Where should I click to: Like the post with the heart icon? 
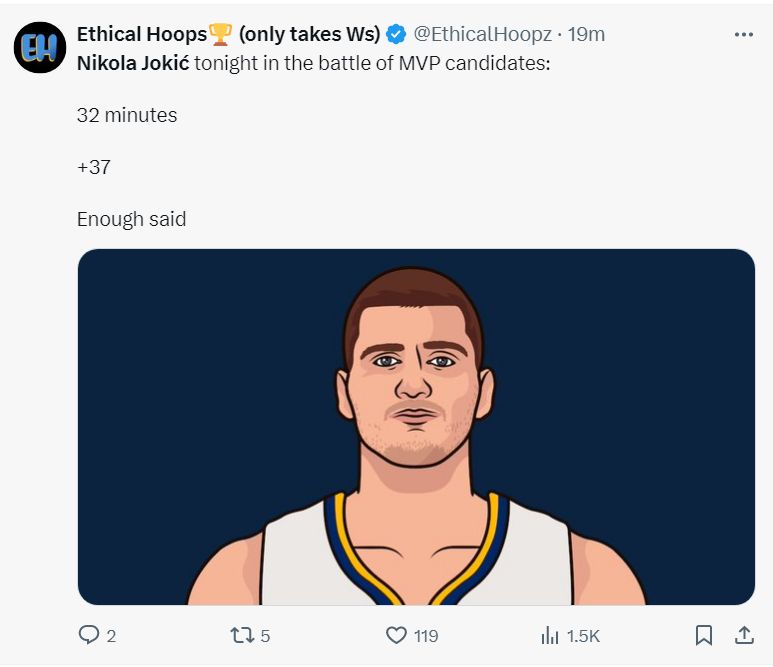396,635
